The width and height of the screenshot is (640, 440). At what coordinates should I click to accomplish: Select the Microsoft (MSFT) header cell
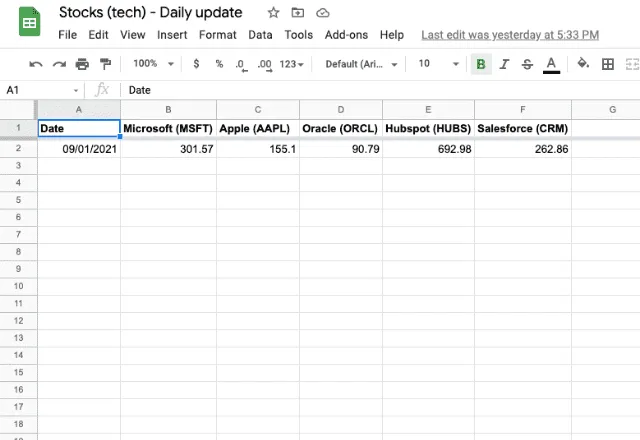168,128
